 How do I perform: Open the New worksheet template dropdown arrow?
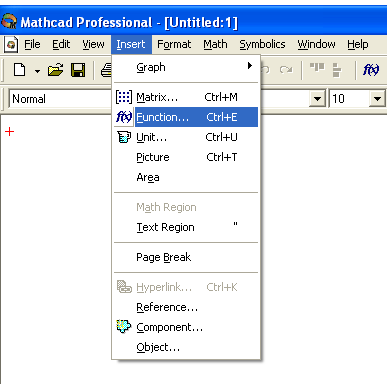pos(37,71)
